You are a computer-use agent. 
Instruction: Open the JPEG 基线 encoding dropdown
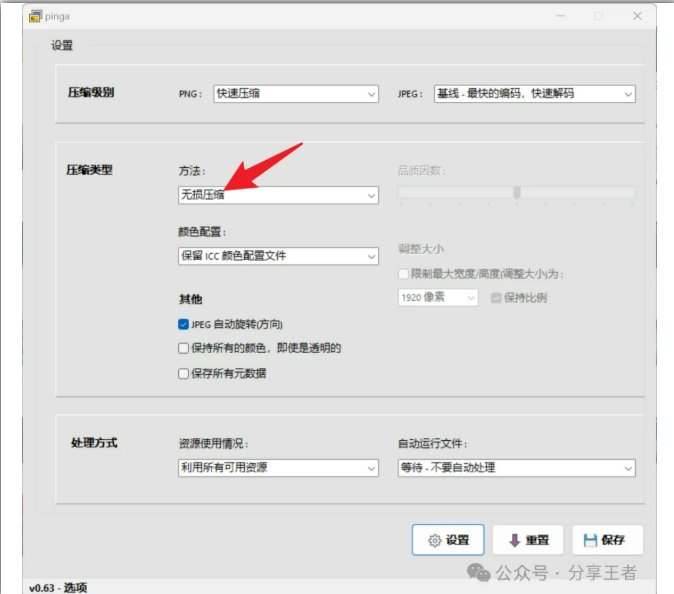coord(534,94)
